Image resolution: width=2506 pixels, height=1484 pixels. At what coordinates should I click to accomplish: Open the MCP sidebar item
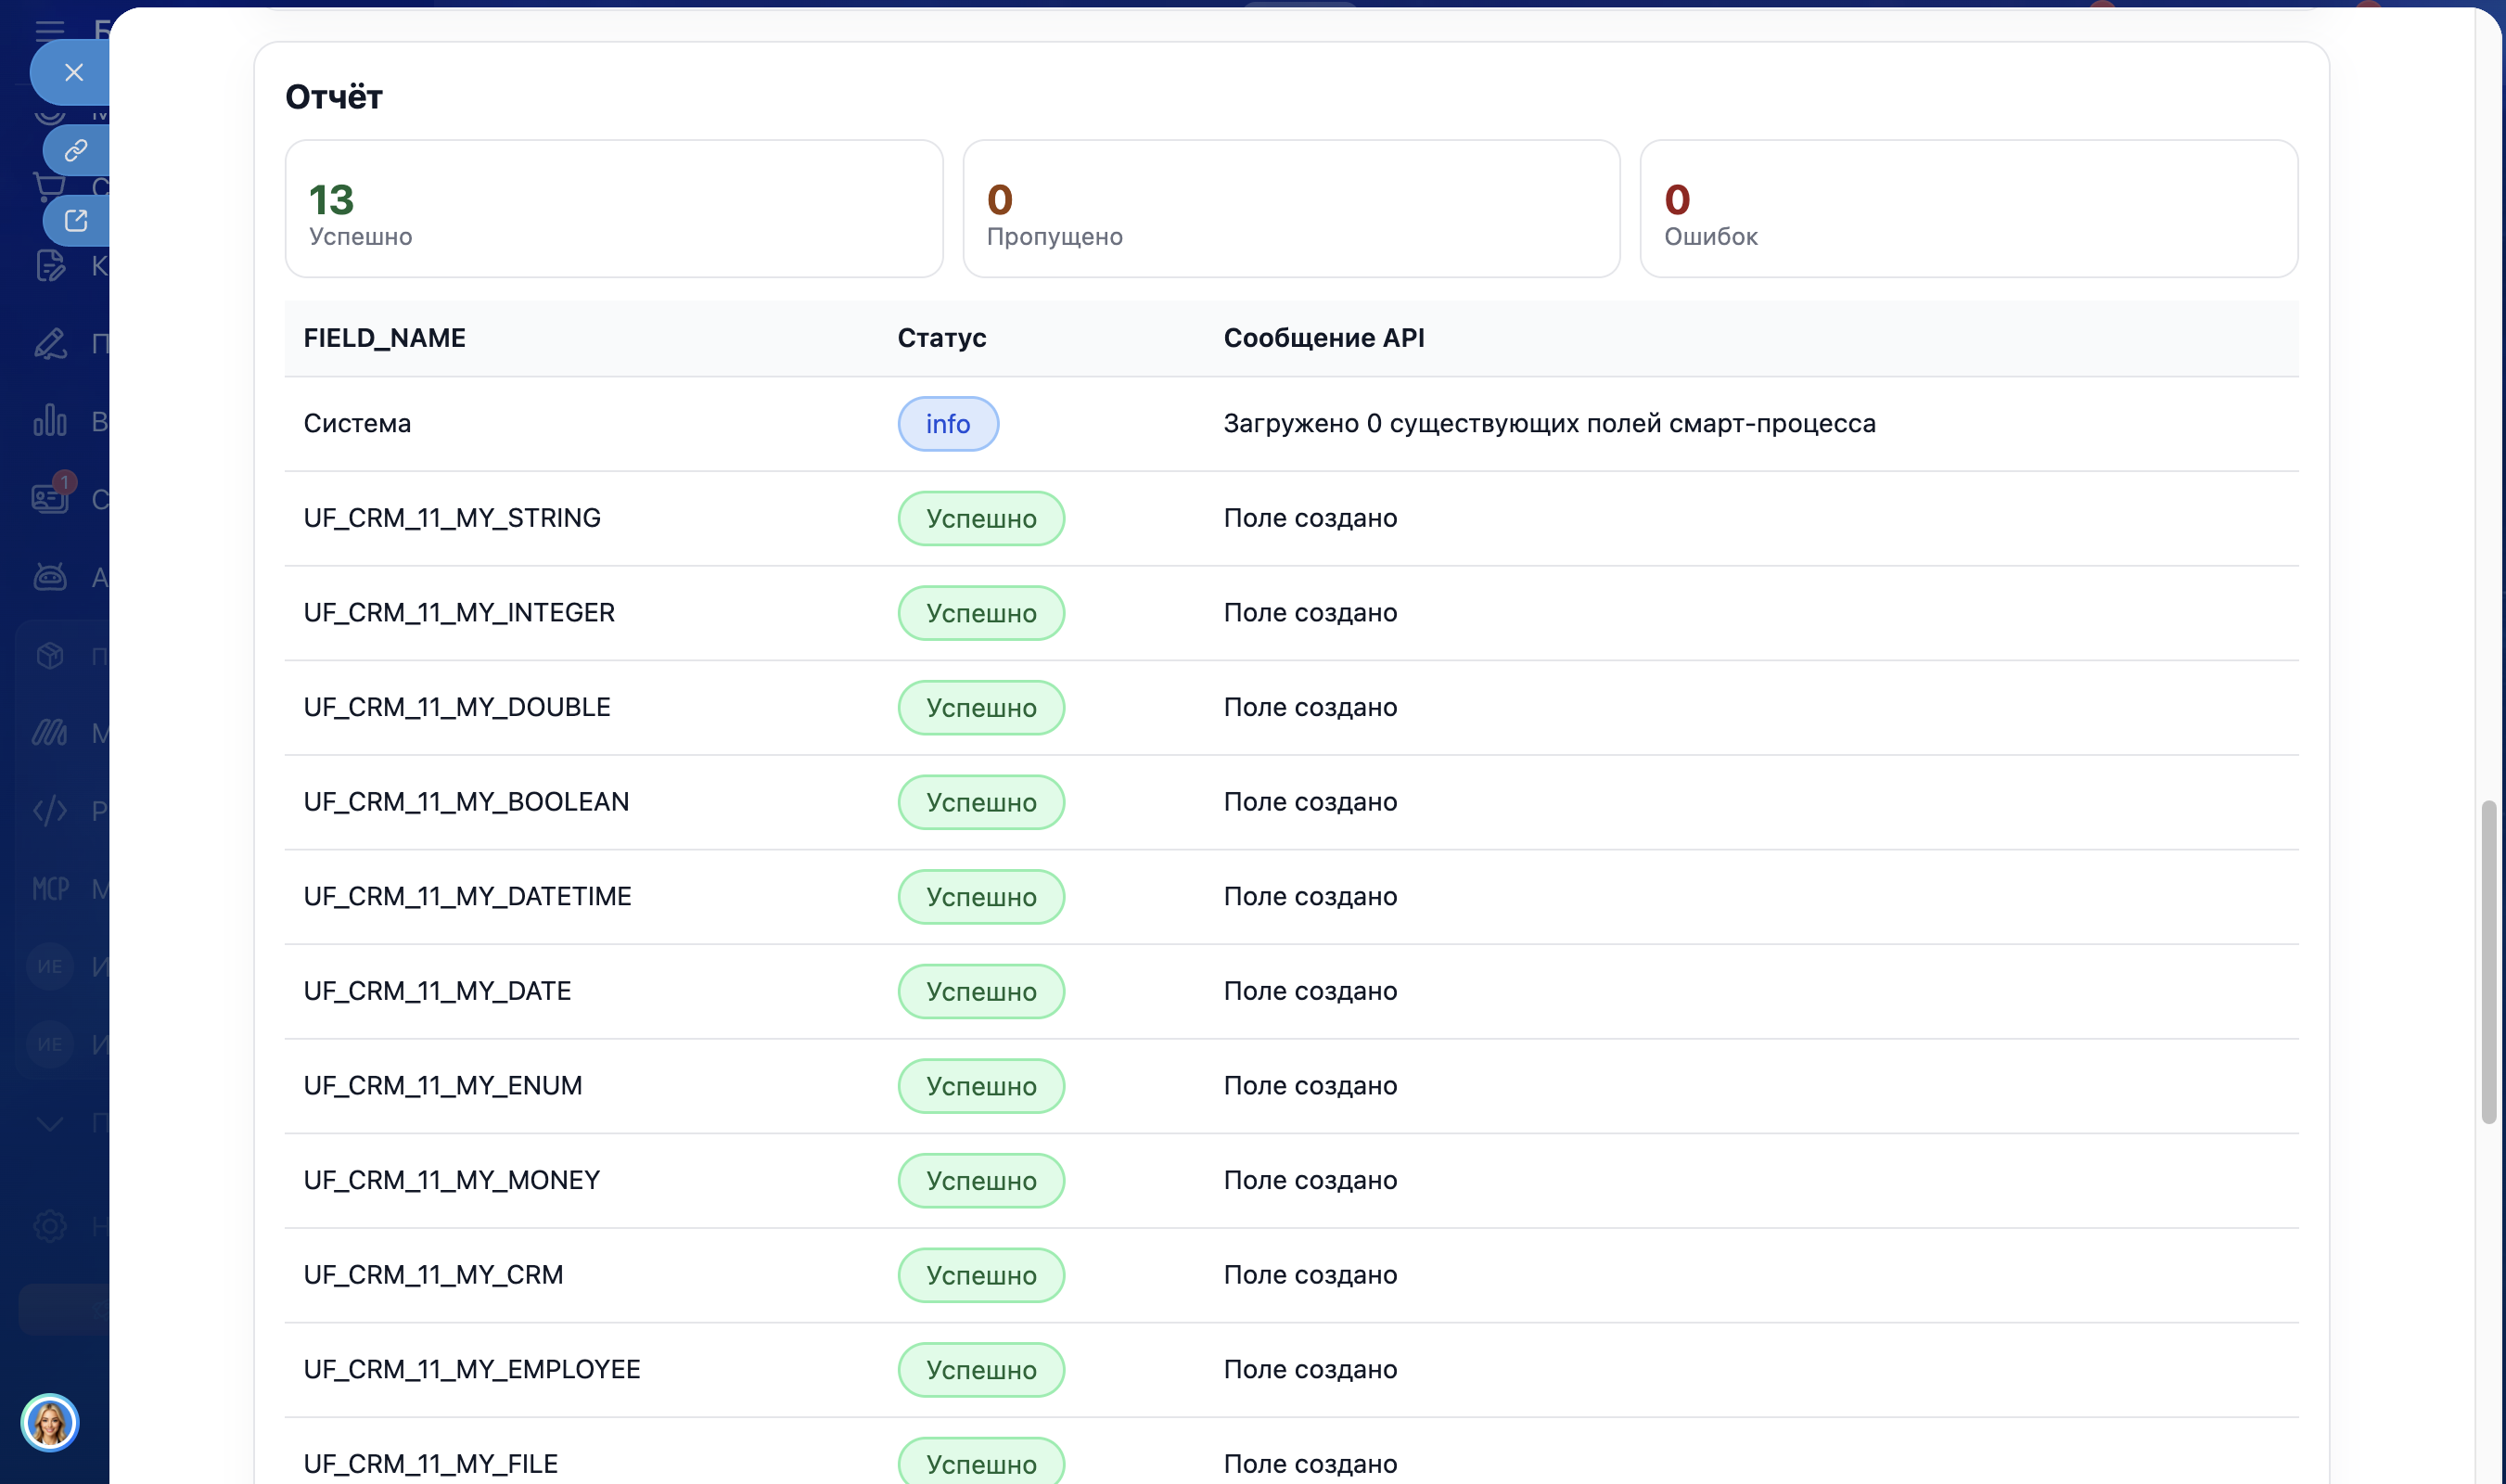(50, 888)
